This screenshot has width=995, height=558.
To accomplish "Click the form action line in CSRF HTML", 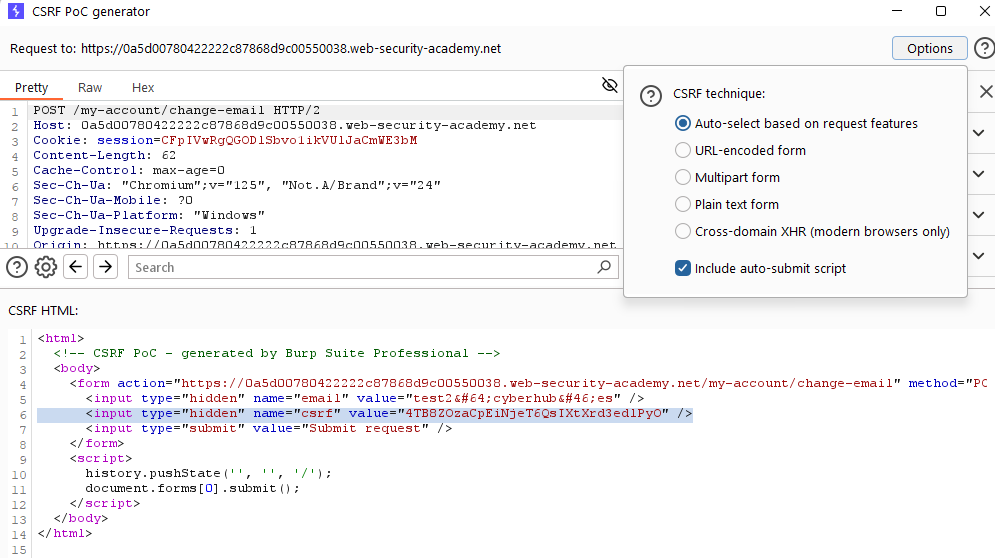I will coord(529,383).
